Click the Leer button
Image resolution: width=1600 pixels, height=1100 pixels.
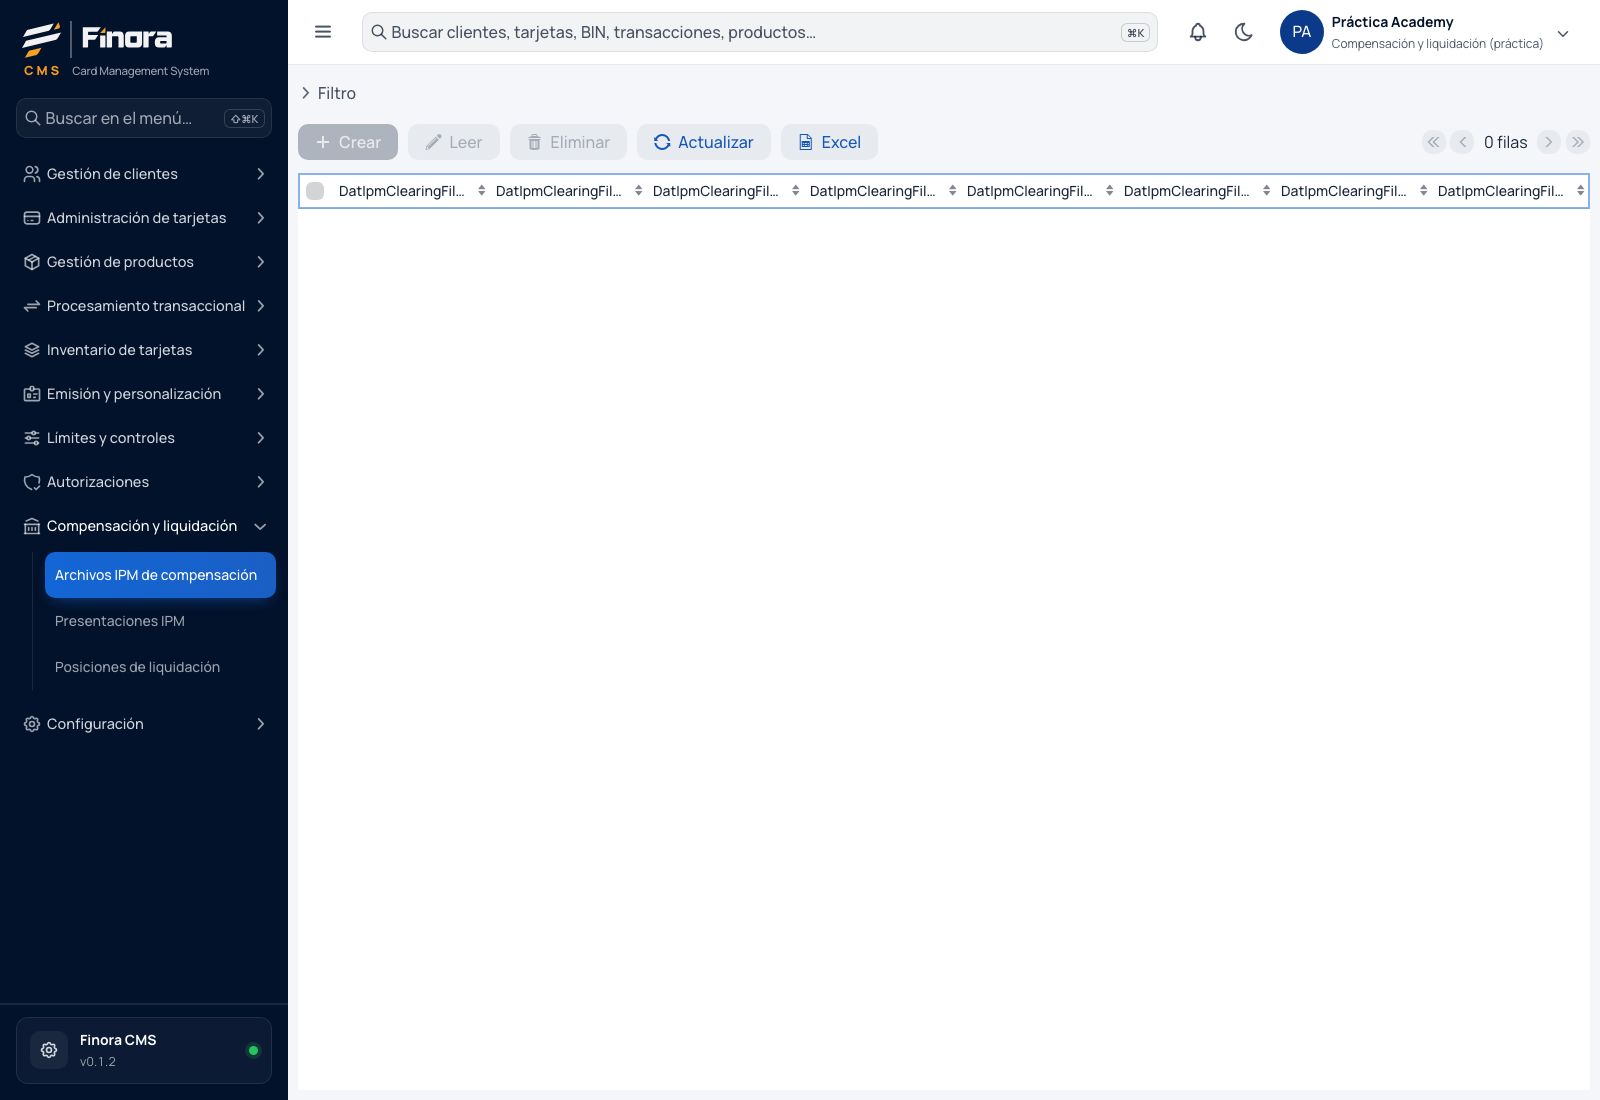(x=454, y=142)
